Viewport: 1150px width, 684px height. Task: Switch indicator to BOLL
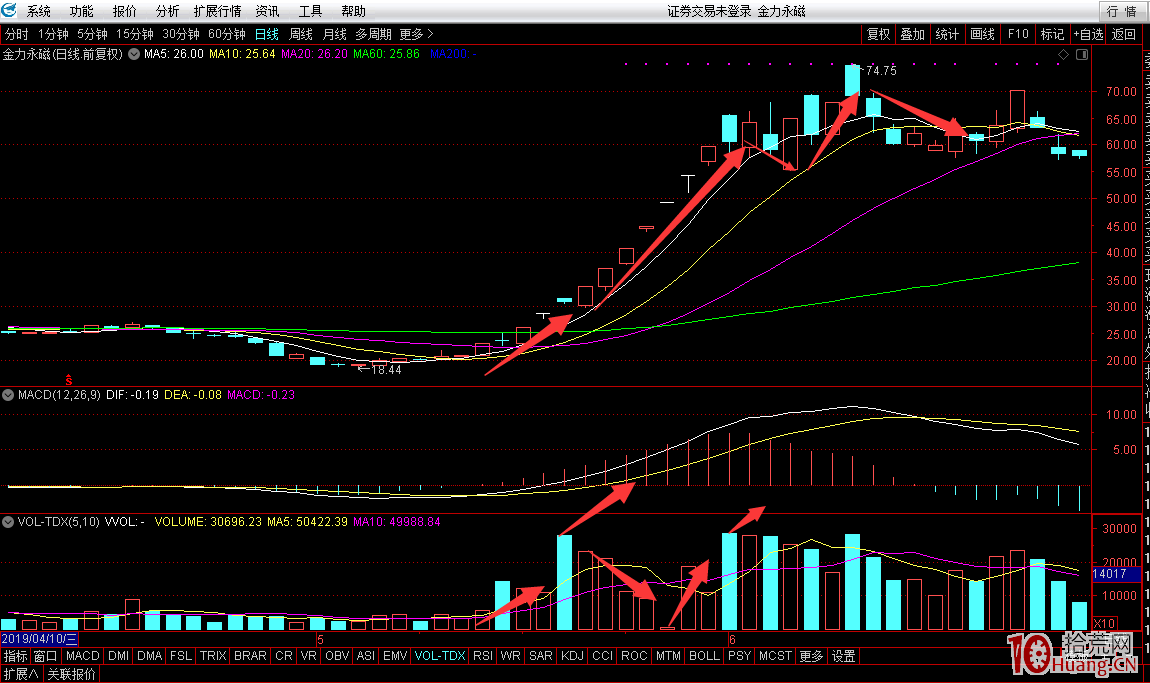(704, 656)
